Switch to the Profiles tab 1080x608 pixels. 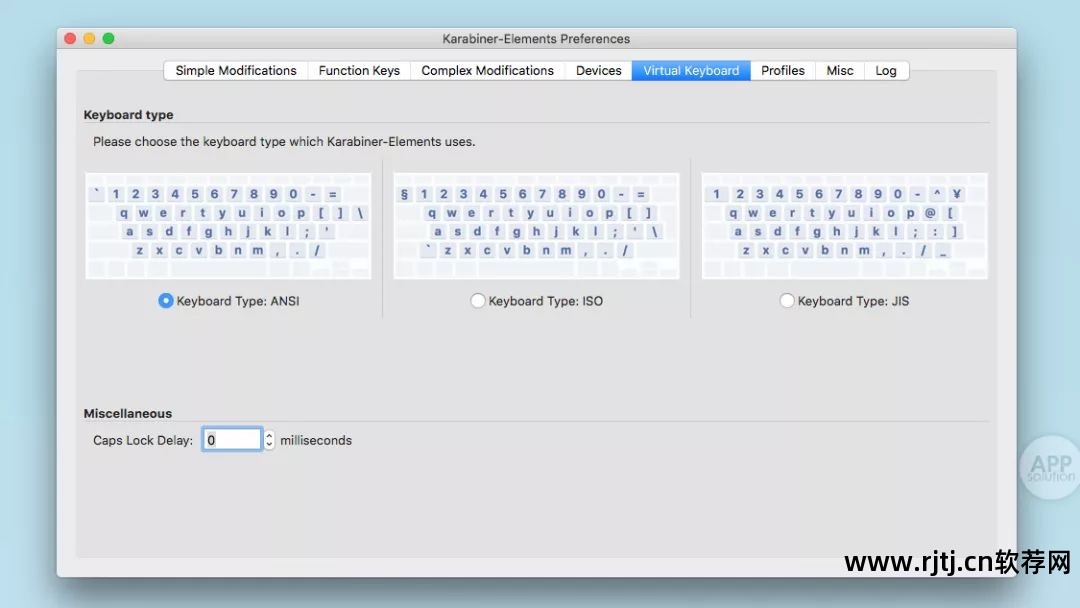(x=782, y=71)
